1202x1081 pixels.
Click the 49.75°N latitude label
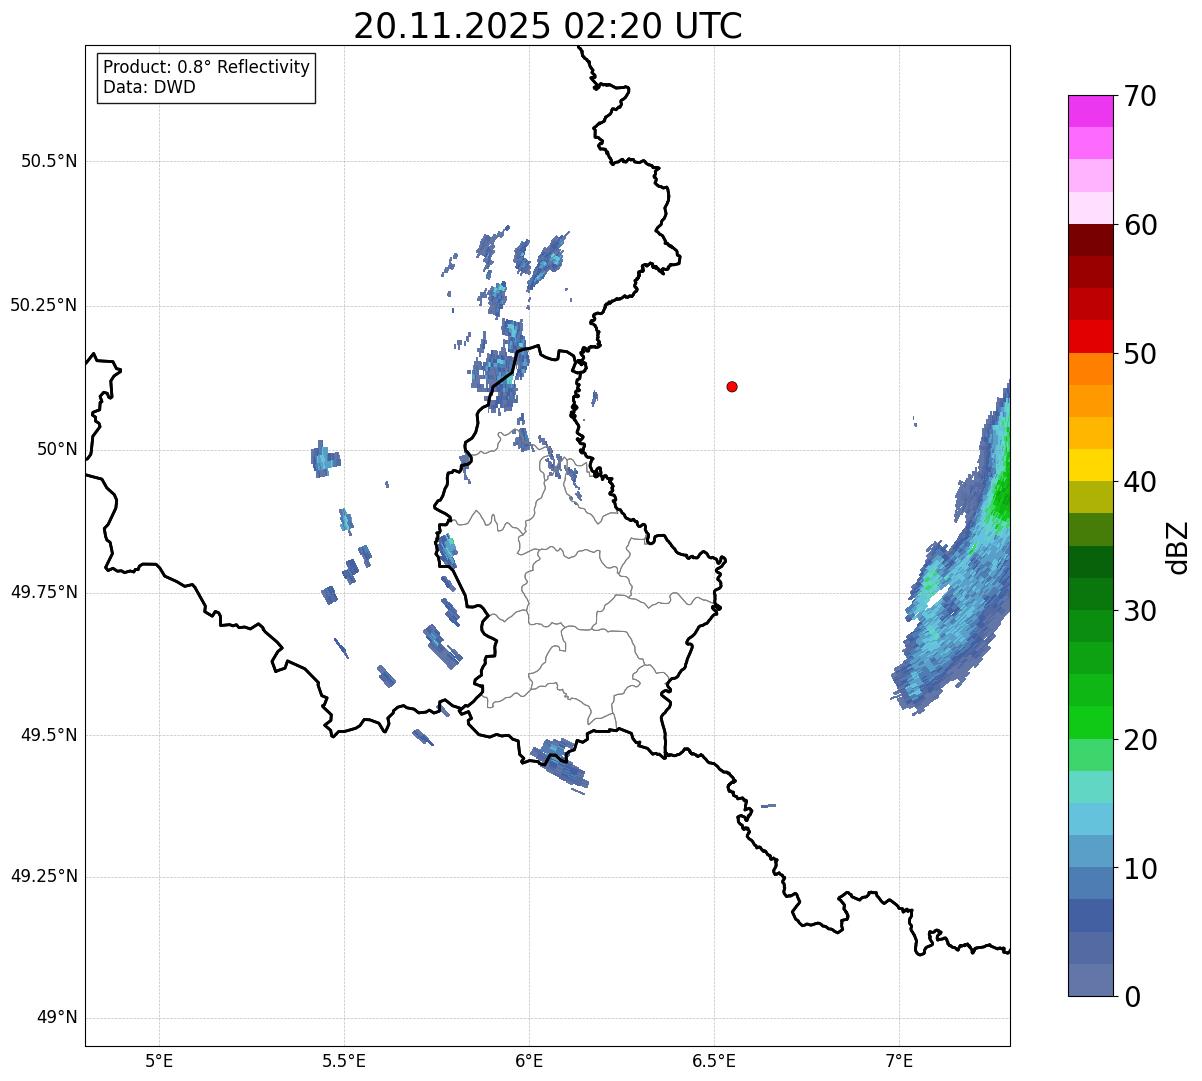click(x=44, y=592)
